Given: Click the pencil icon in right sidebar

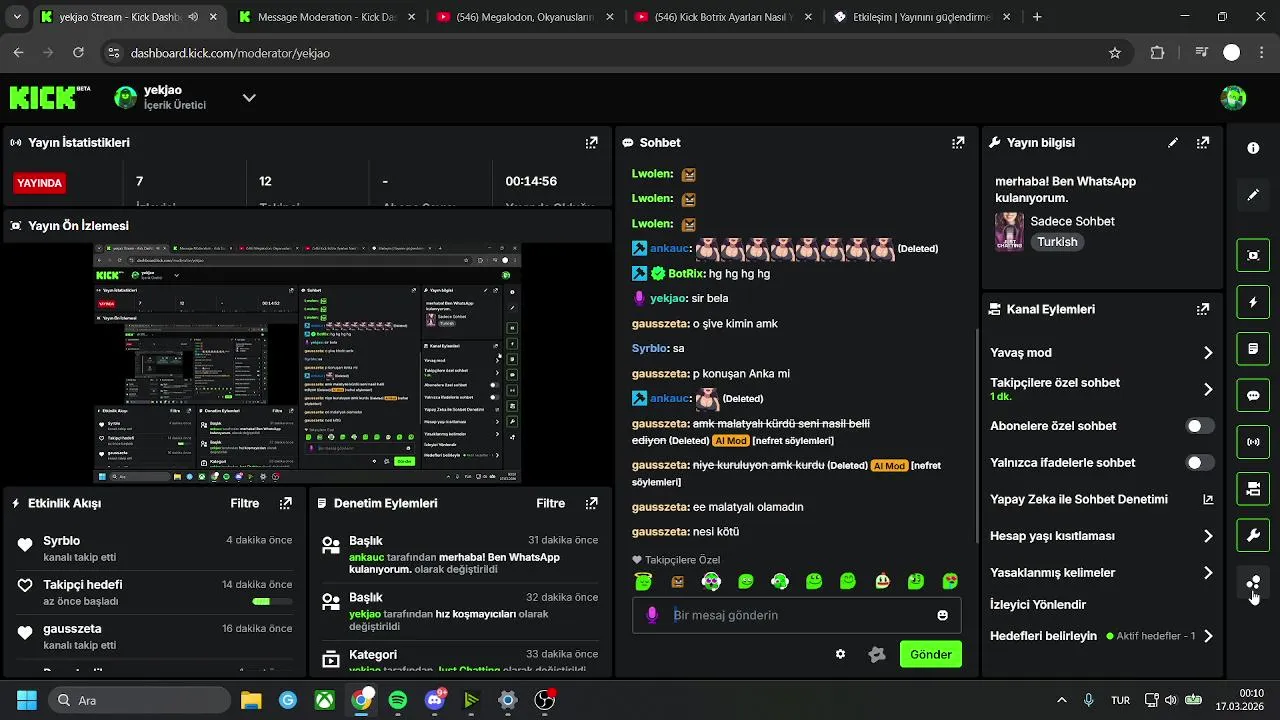Looking at the screenshot, I should click(1253, 195).
